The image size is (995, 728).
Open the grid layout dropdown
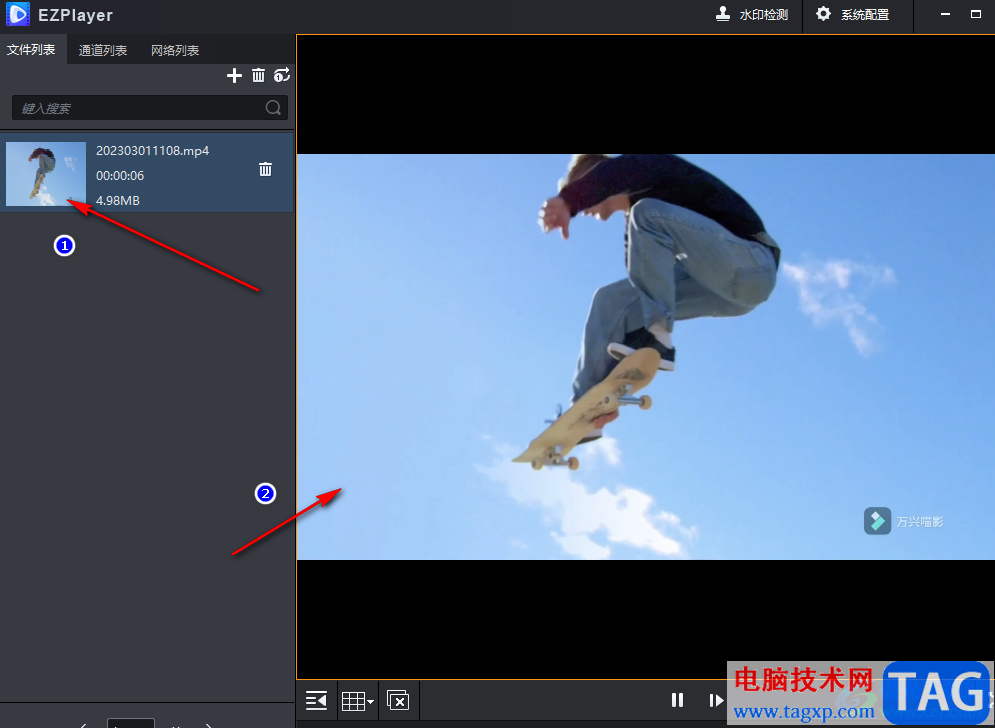pos(357,701)
